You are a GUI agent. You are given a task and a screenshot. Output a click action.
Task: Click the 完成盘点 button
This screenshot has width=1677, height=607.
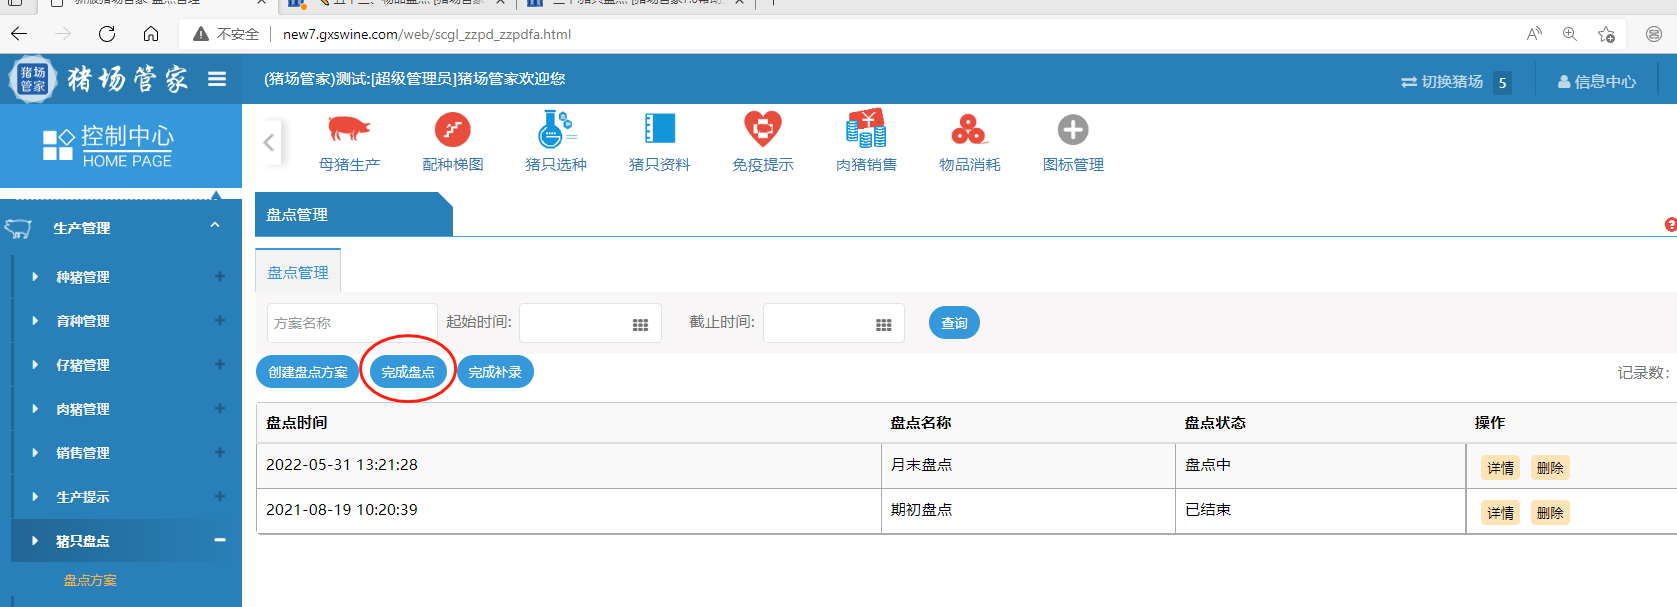pyautogui.click(x=408, y=372)
